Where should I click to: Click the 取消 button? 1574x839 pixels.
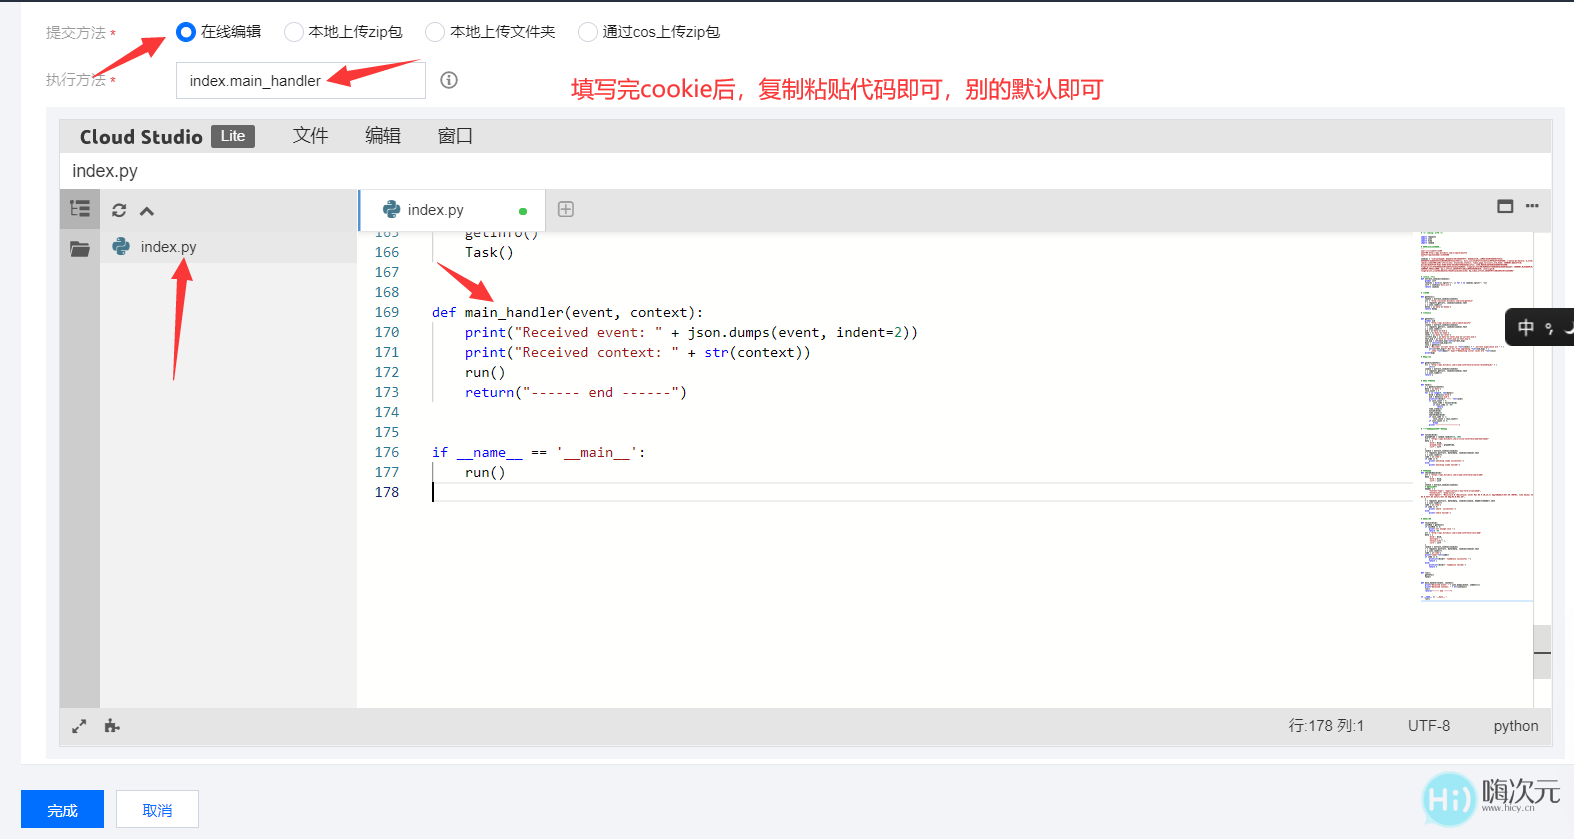pos(157,809)
